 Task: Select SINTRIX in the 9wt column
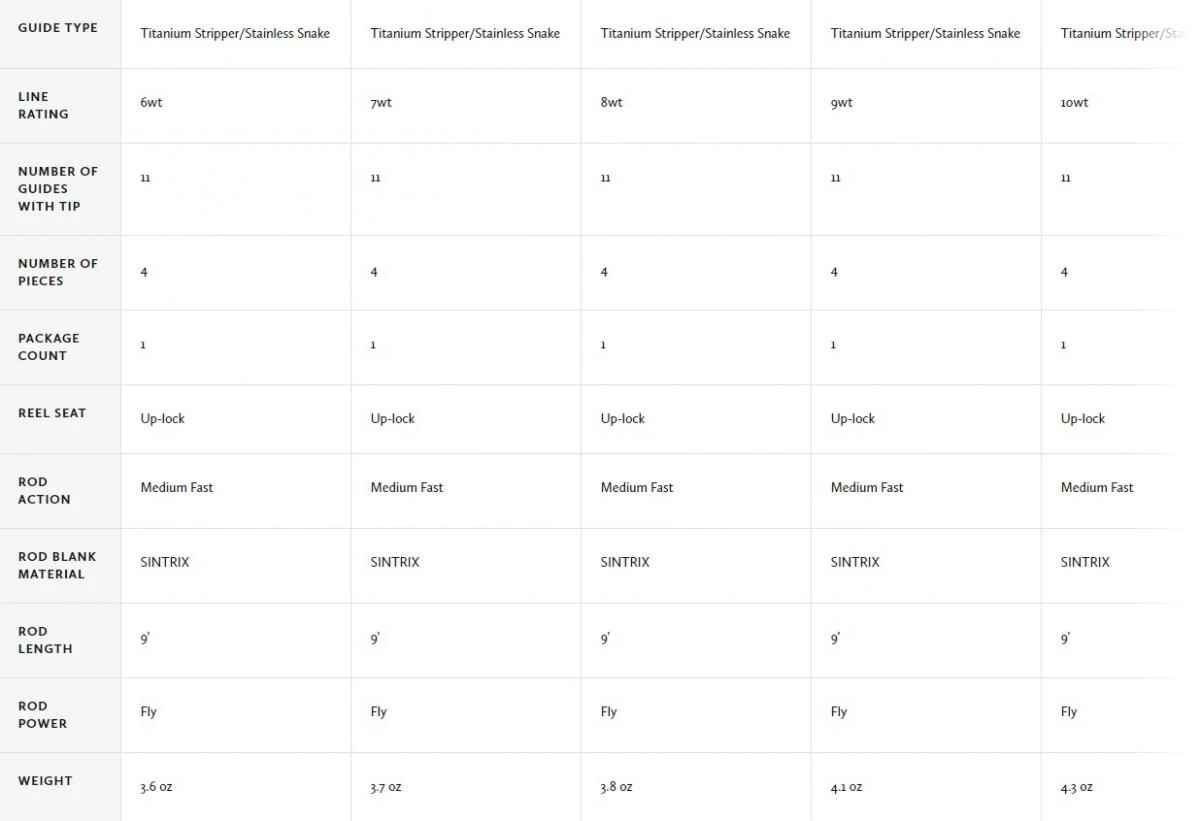click(x=855, y=562)
